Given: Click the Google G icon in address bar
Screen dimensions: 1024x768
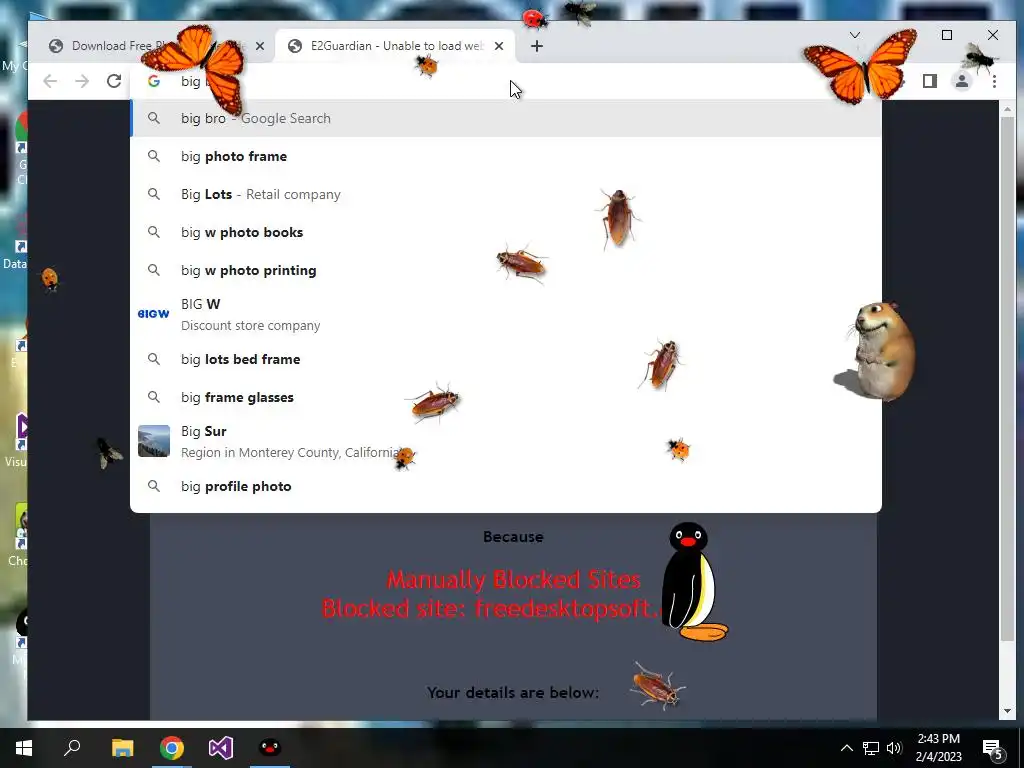Looking at the screenshot, I should [154, 81].
